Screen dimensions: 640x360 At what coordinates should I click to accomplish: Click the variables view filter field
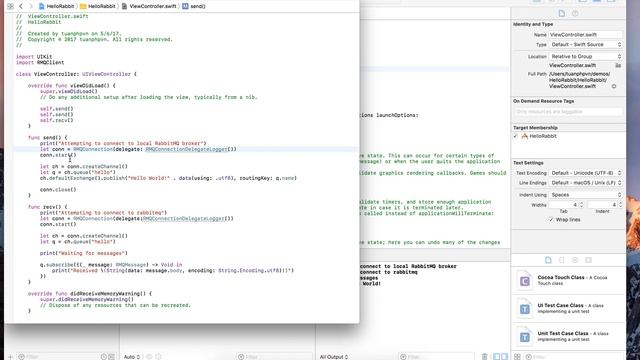(x=274, y=357)
